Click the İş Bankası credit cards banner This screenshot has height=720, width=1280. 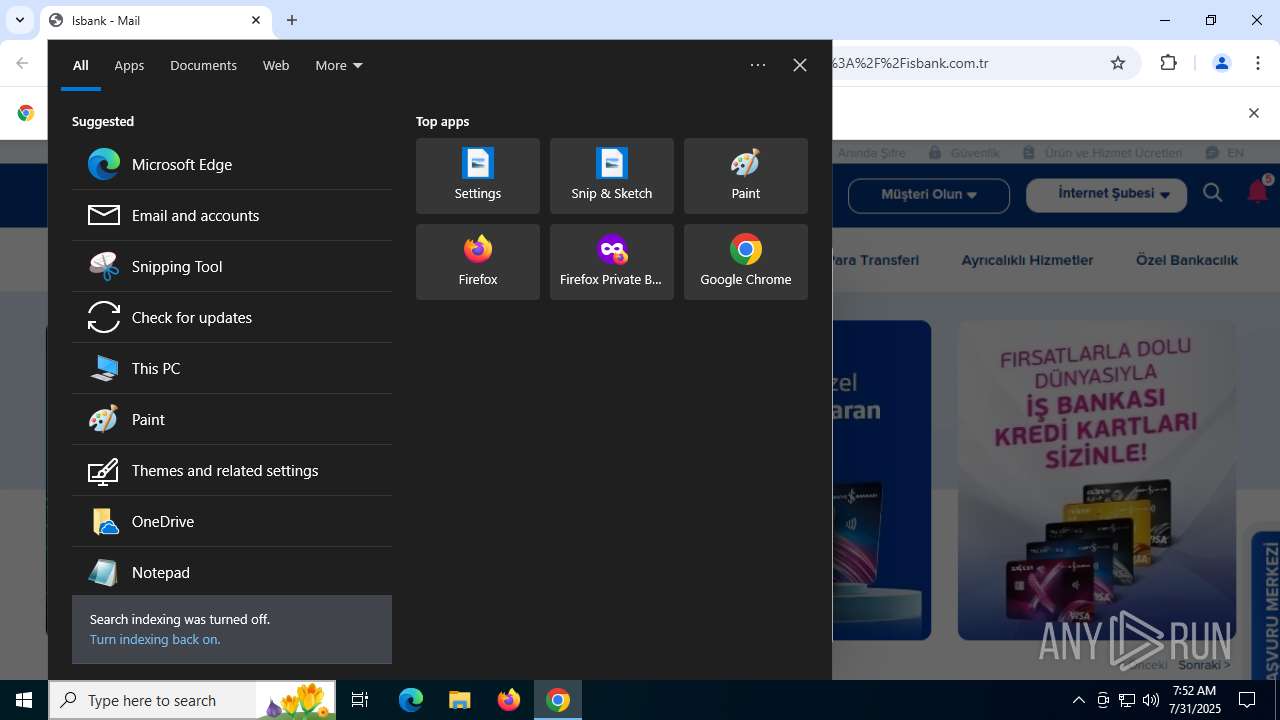point(1097,480)
